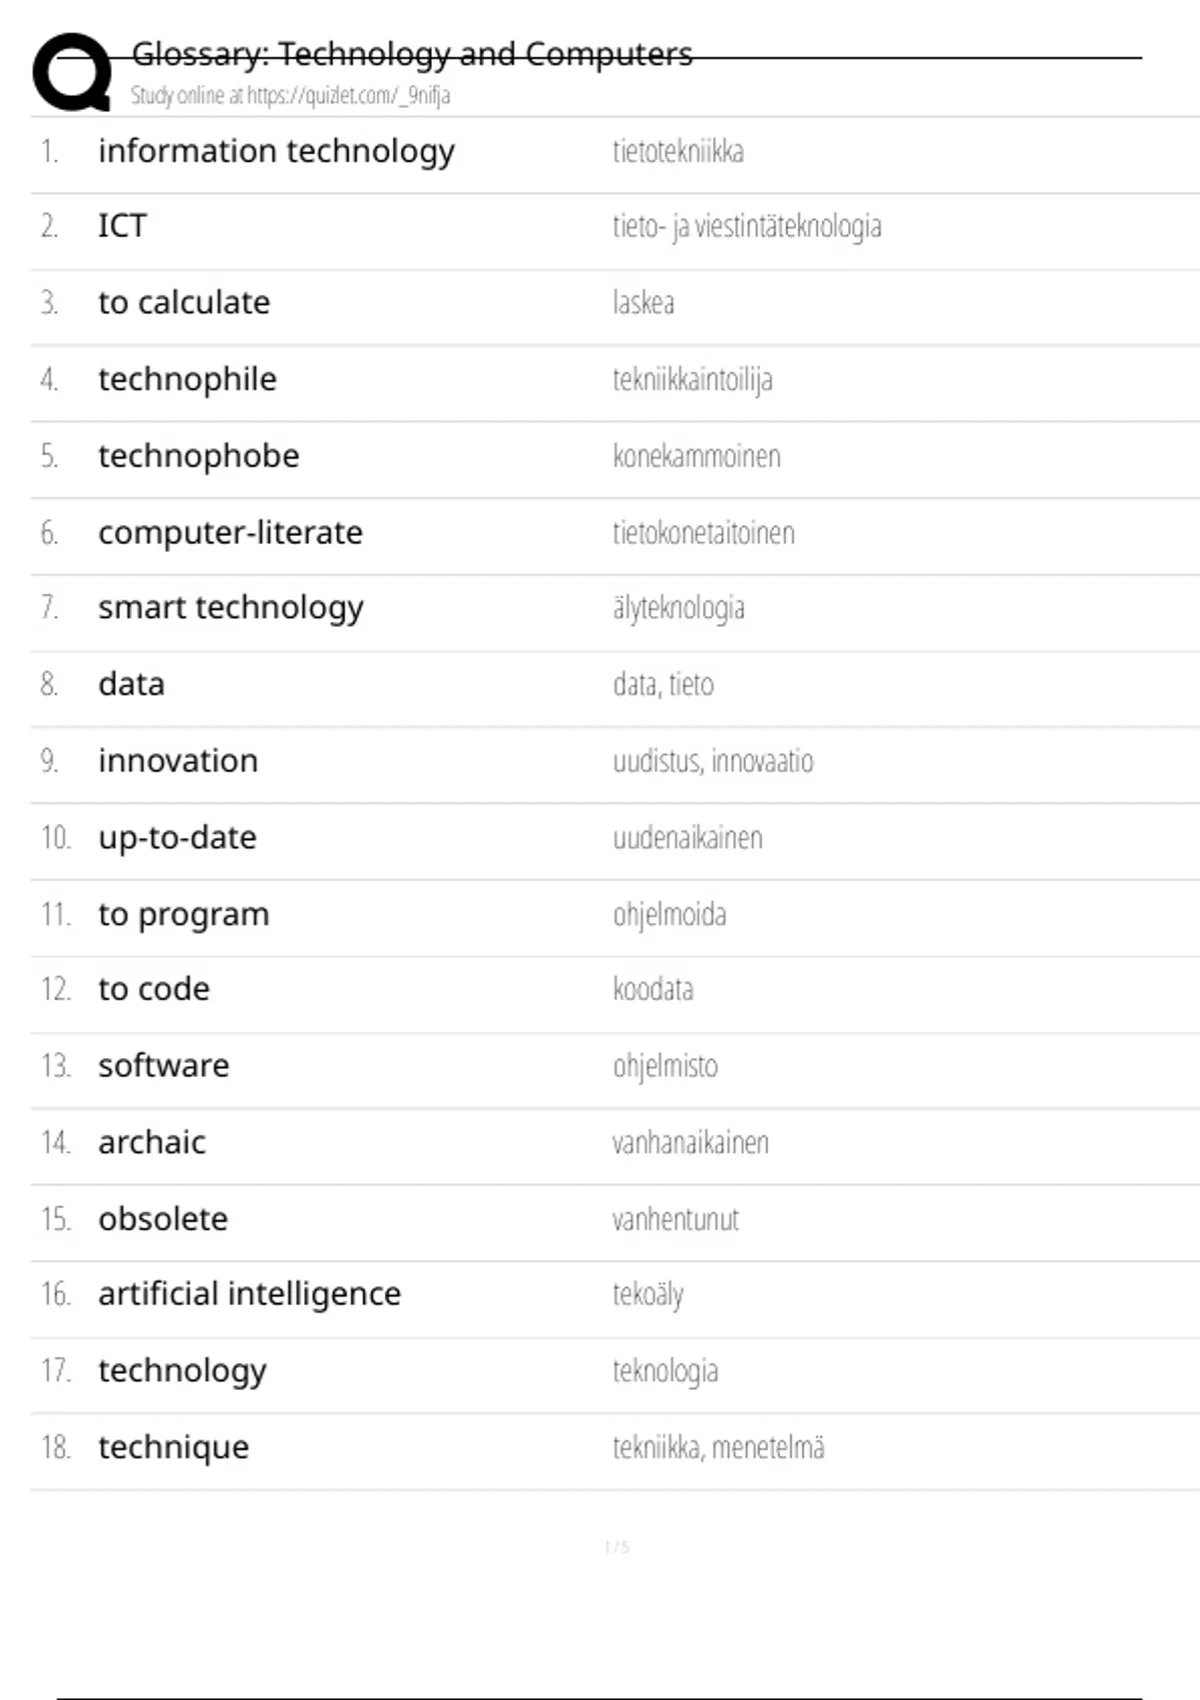Click the term 'artificial intelligence'

click(x=249, y=1294)
